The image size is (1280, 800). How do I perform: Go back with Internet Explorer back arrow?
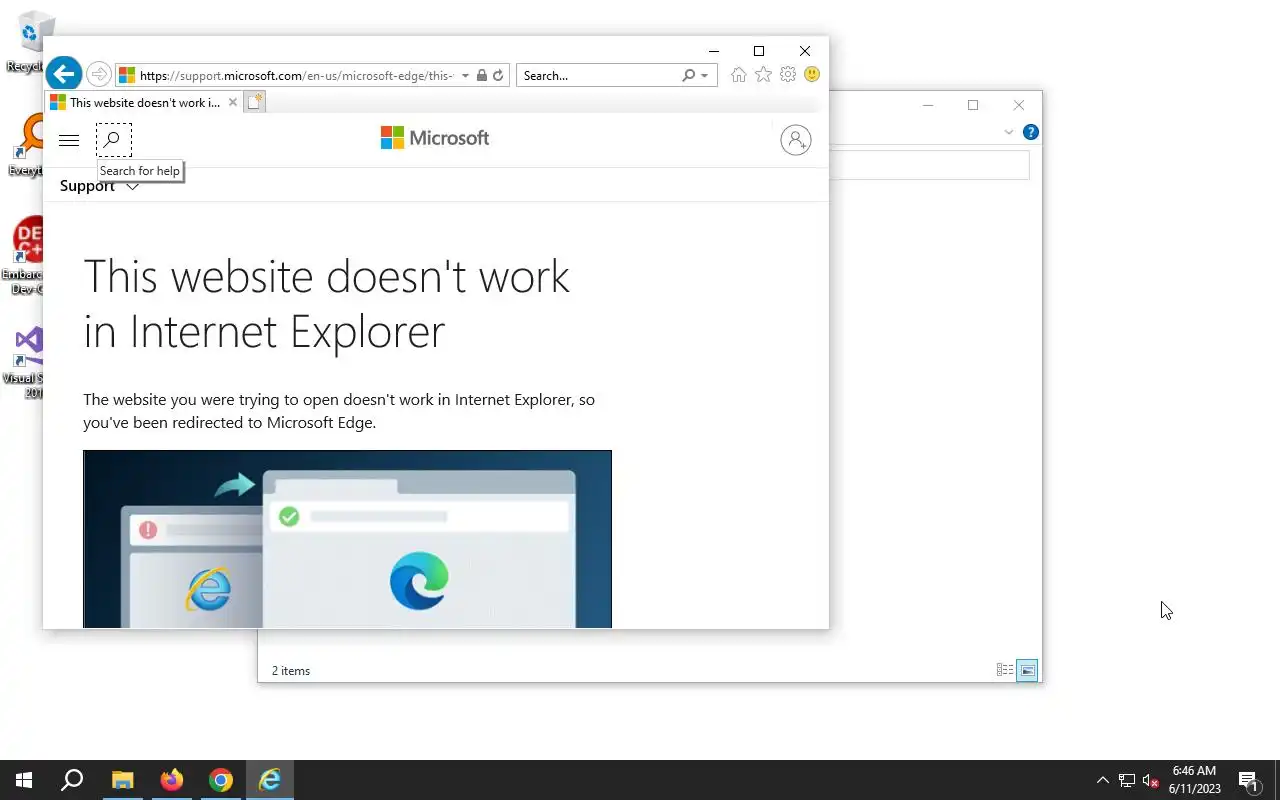(x=63, y=74)
